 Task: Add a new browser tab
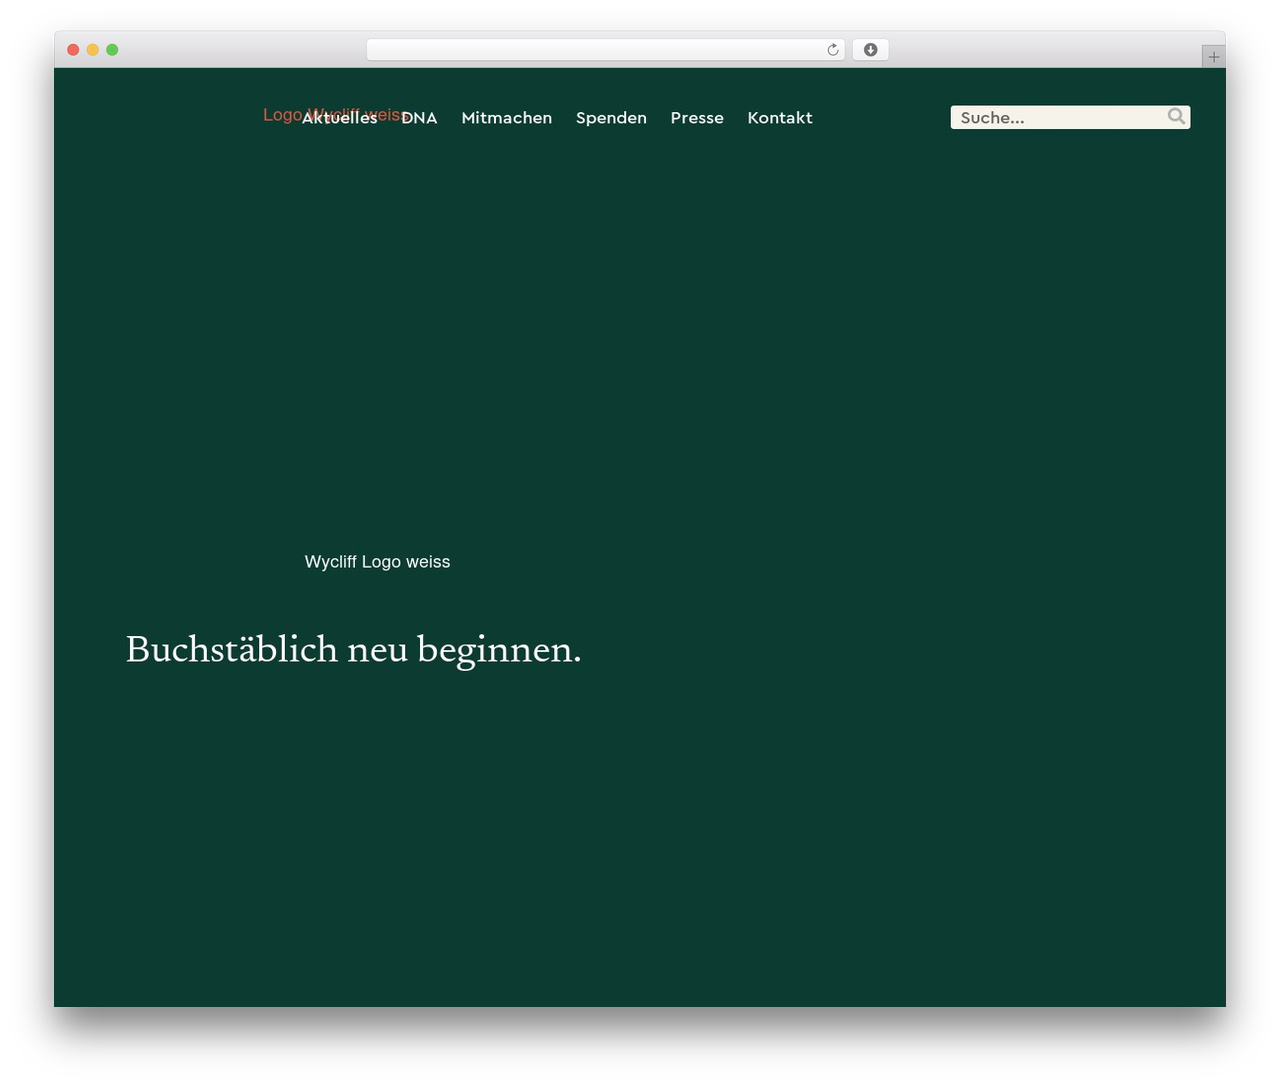point(1213,57)
